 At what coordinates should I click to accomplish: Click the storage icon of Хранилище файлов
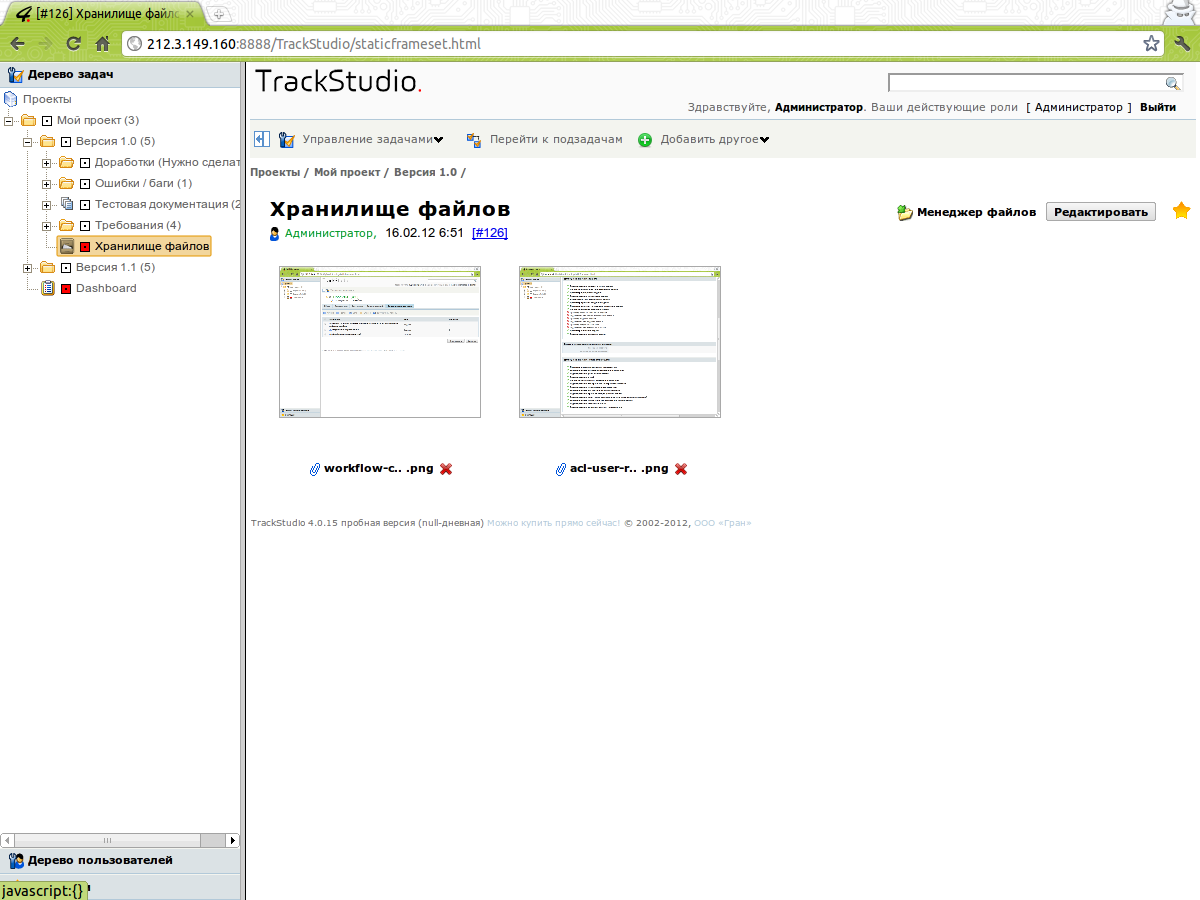[67, 246]
